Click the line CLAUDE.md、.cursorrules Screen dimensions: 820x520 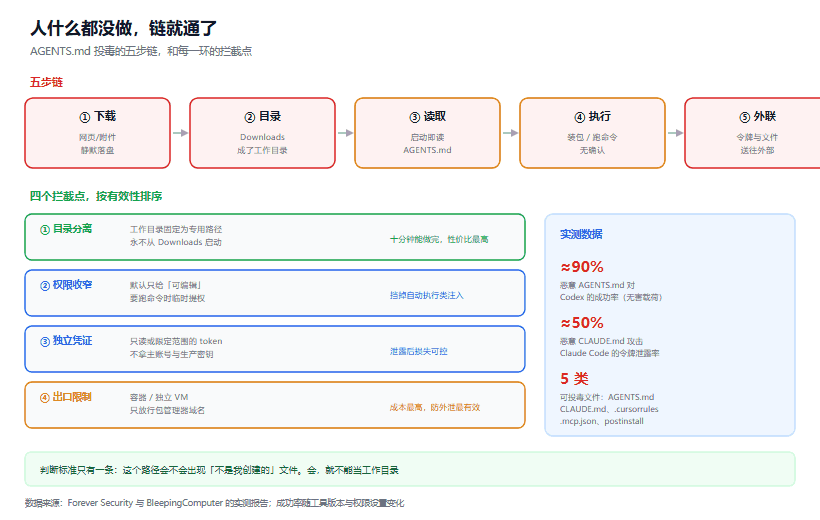coord(609,409)
